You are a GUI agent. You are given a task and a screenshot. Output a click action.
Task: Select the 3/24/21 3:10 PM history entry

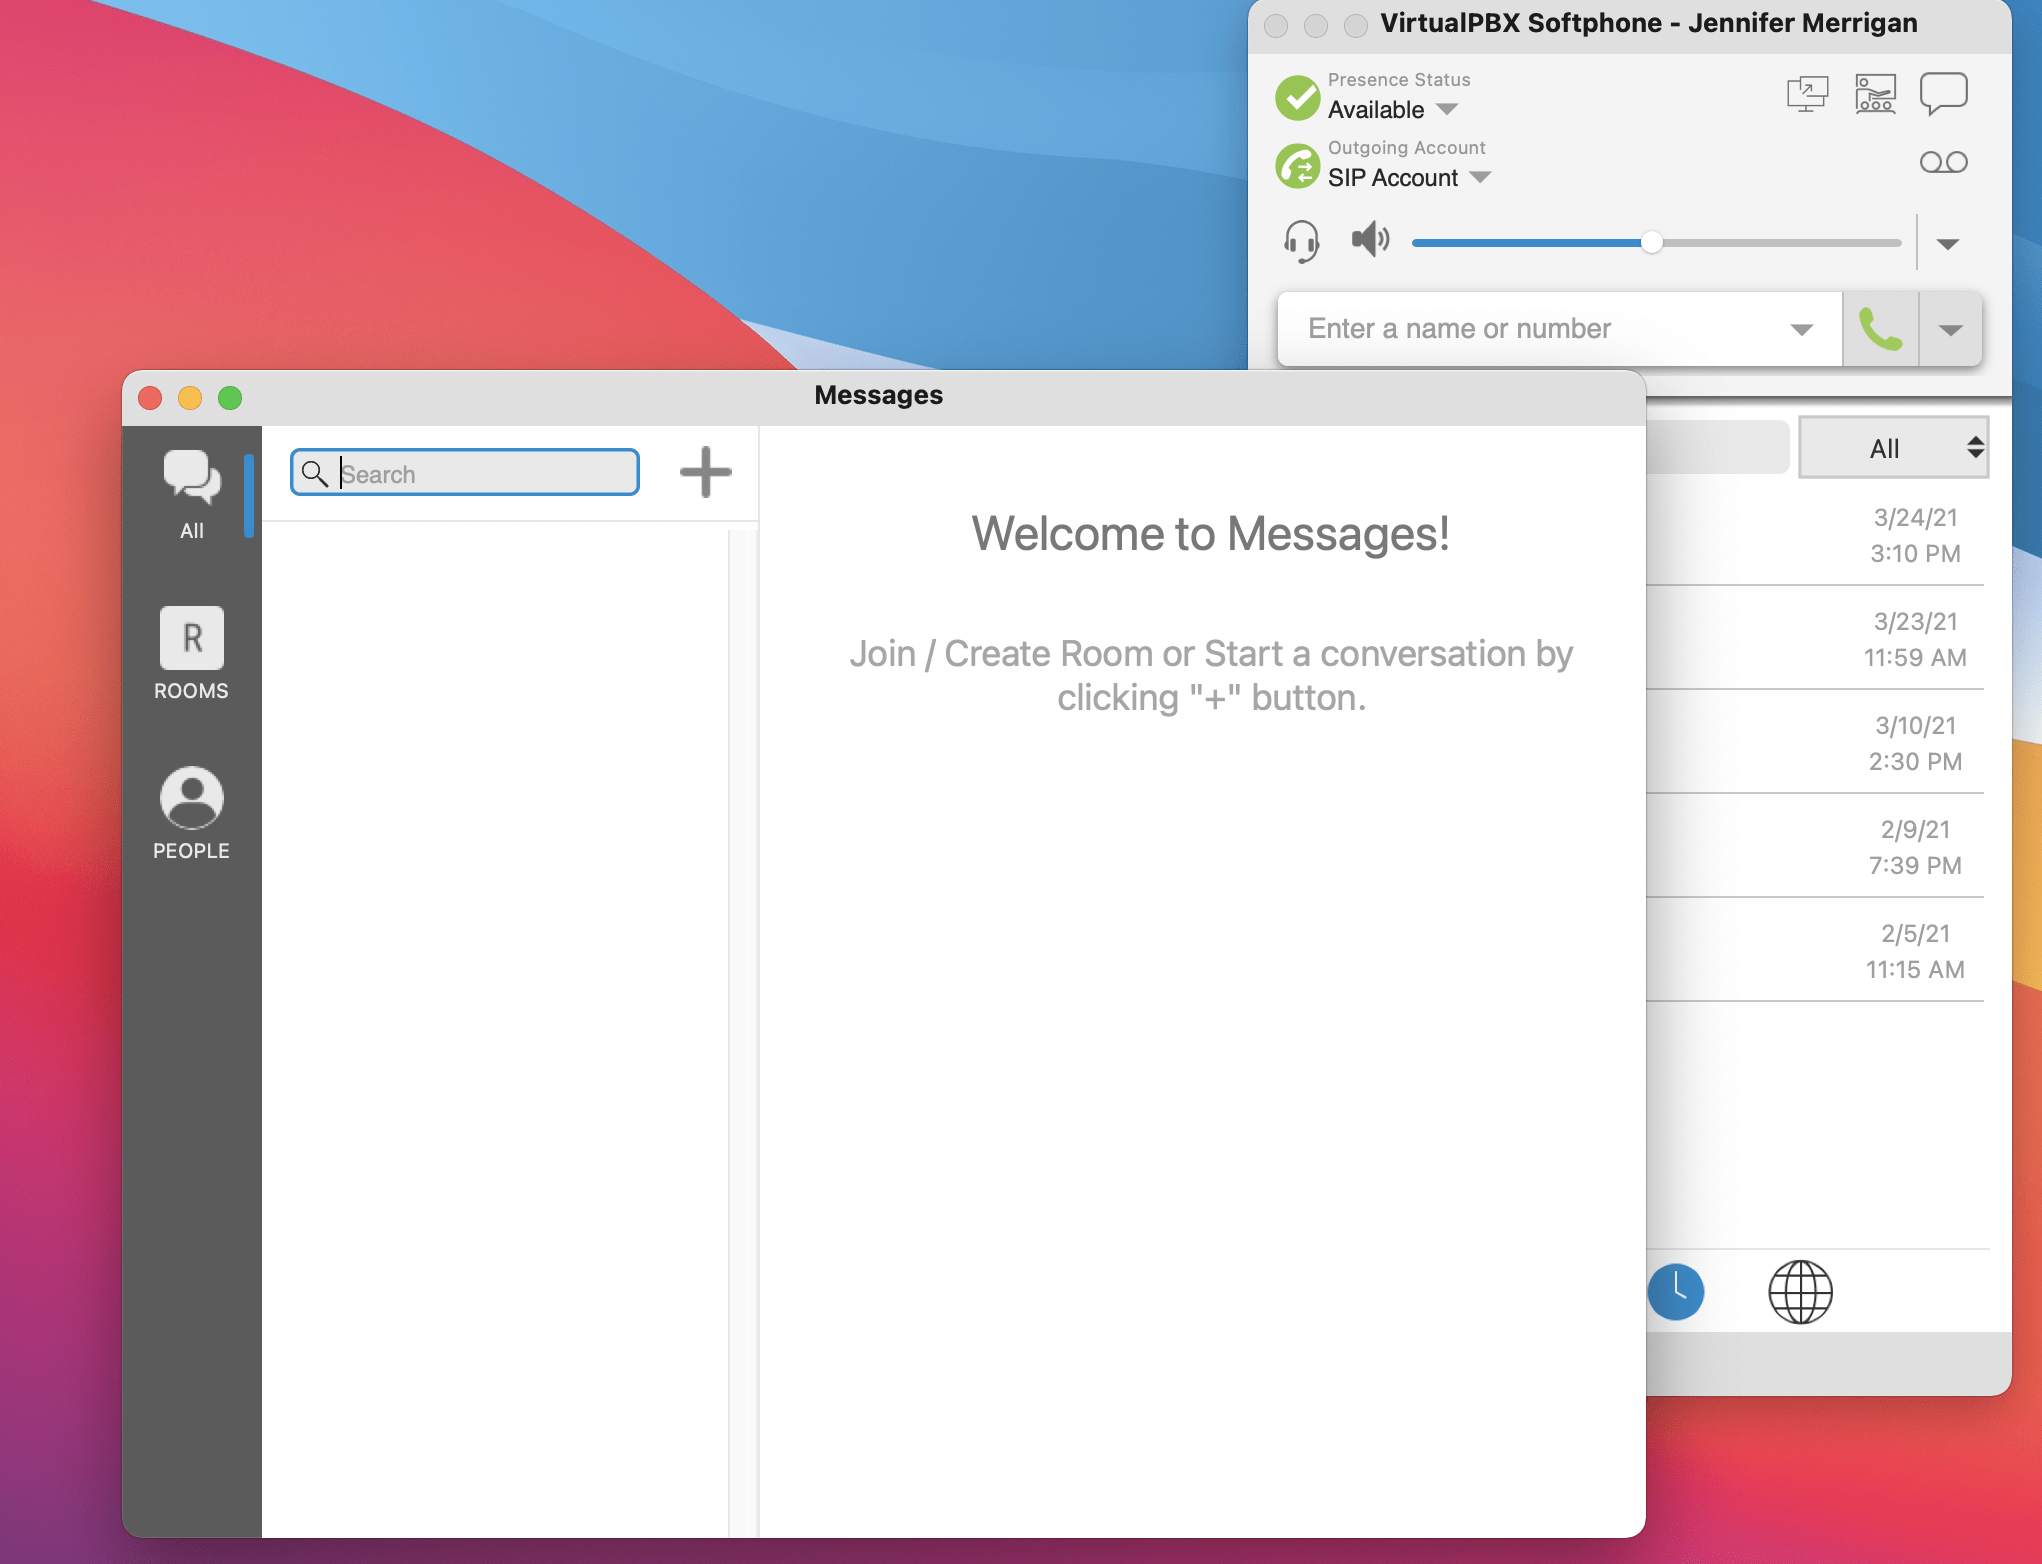[x=1815, y=535]
